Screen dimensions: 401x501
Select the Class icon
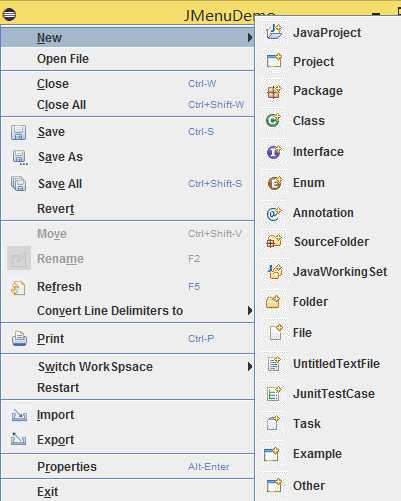click(x=274, y=120)
